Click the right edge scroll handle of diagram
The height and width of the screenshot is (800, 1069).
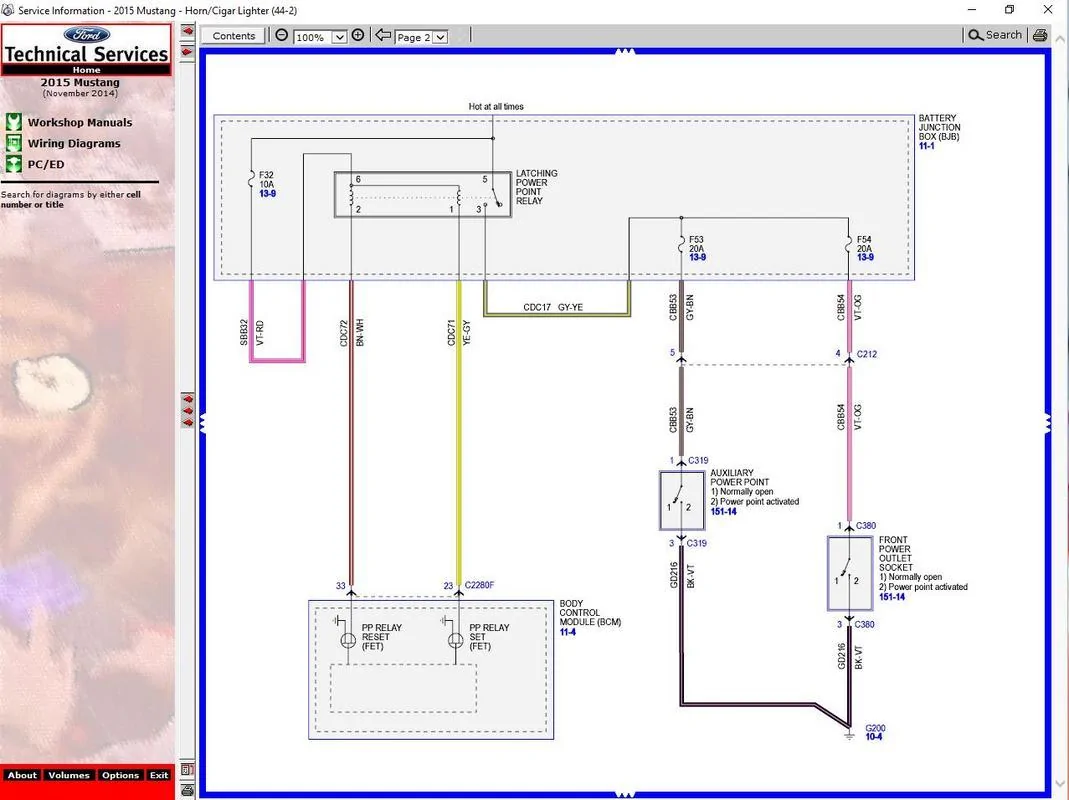click(1048, 423)
